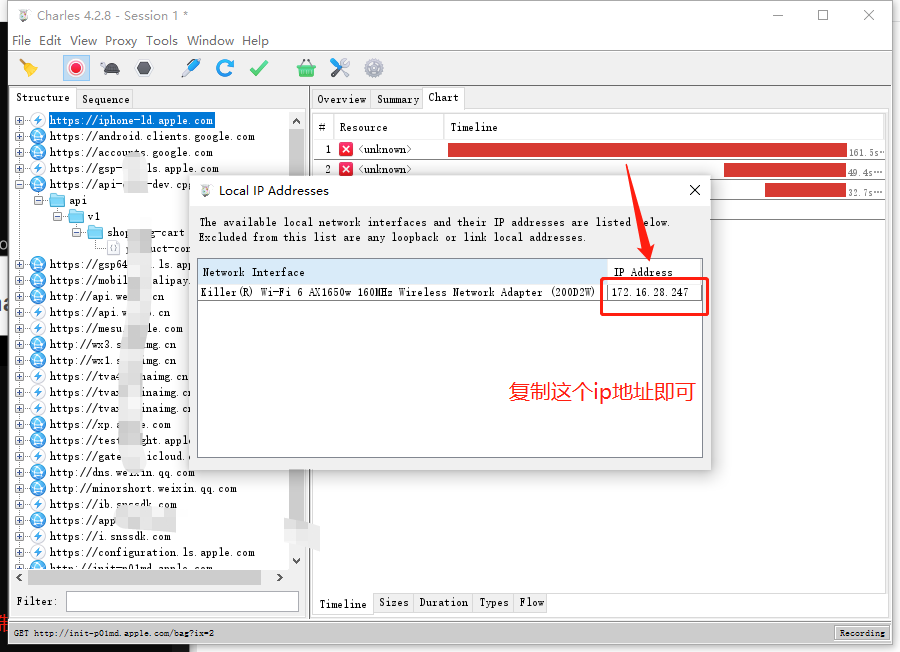Click the green checkmark Validate icon
The height and width of the screenshot is (652, 900).
pos(259,68)
